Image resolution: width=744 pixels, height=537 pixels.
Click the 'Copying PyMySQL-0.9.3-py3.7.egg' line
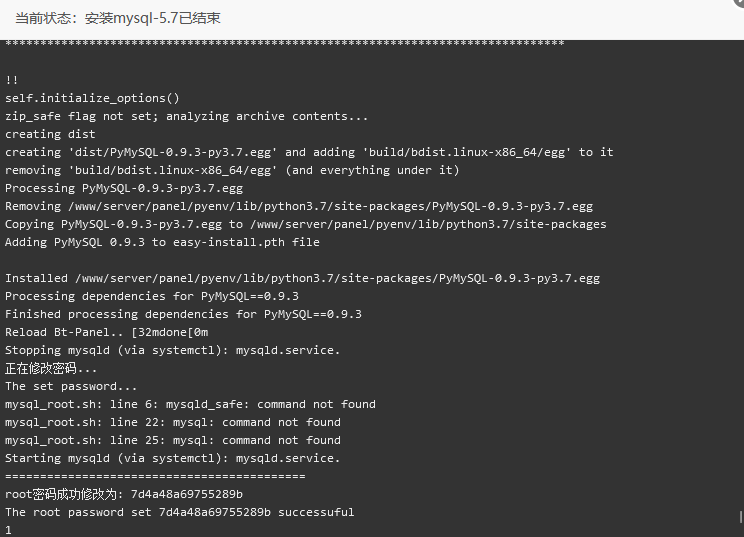(306, 224)
